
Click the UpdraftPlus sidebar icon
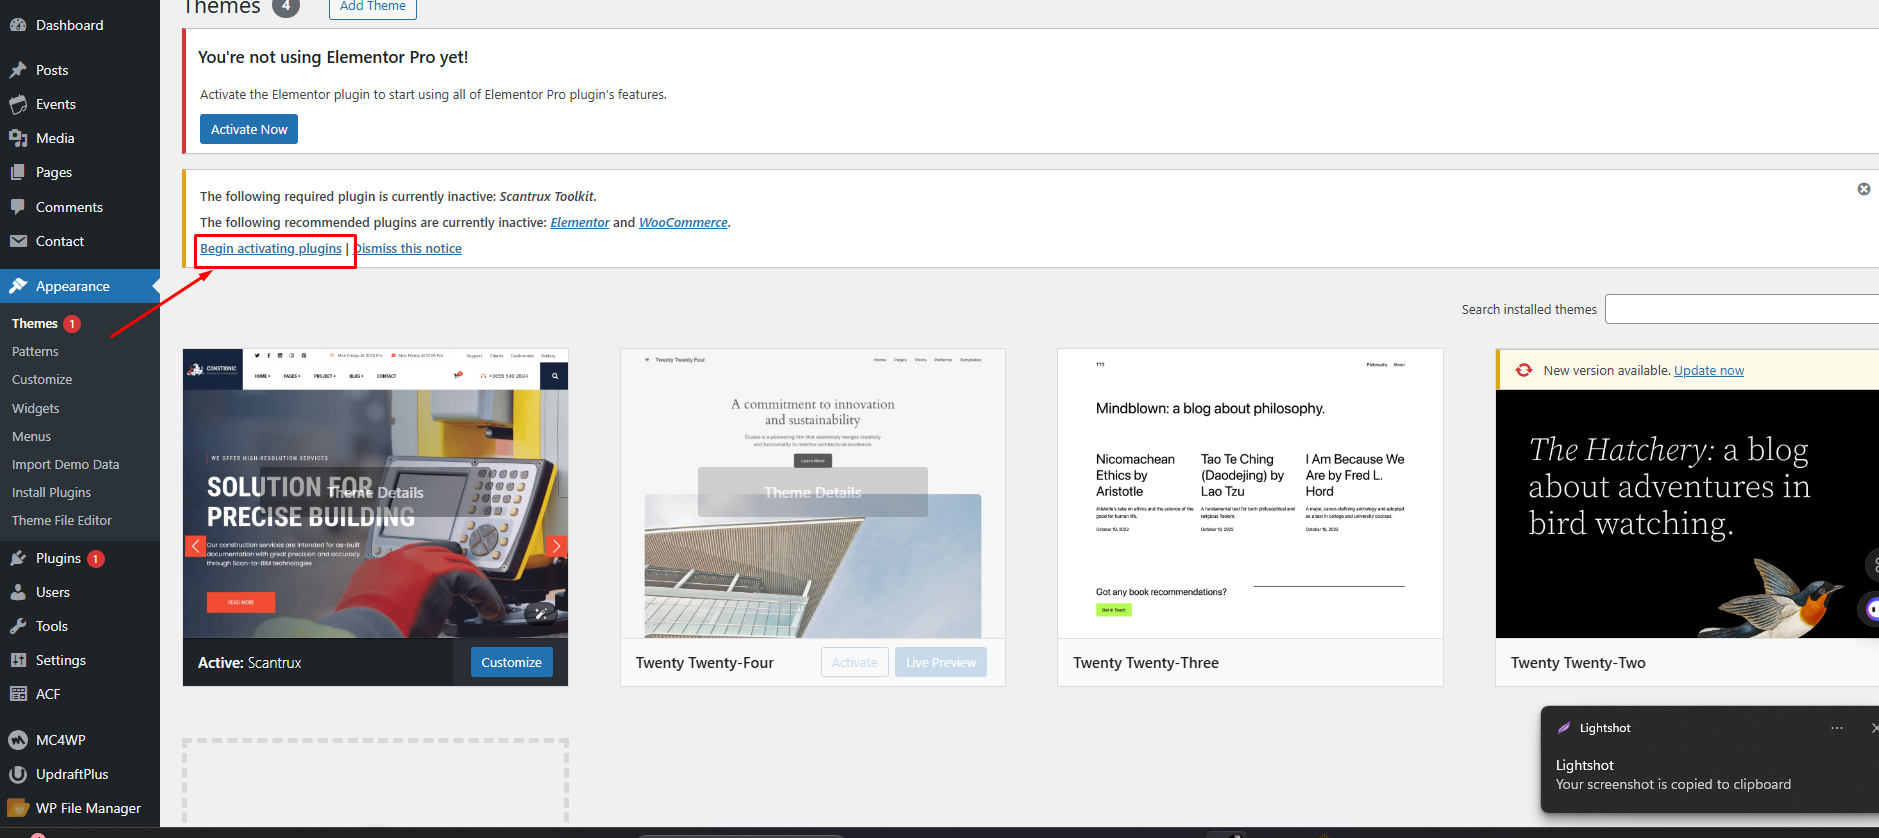[x=18, y=774]
